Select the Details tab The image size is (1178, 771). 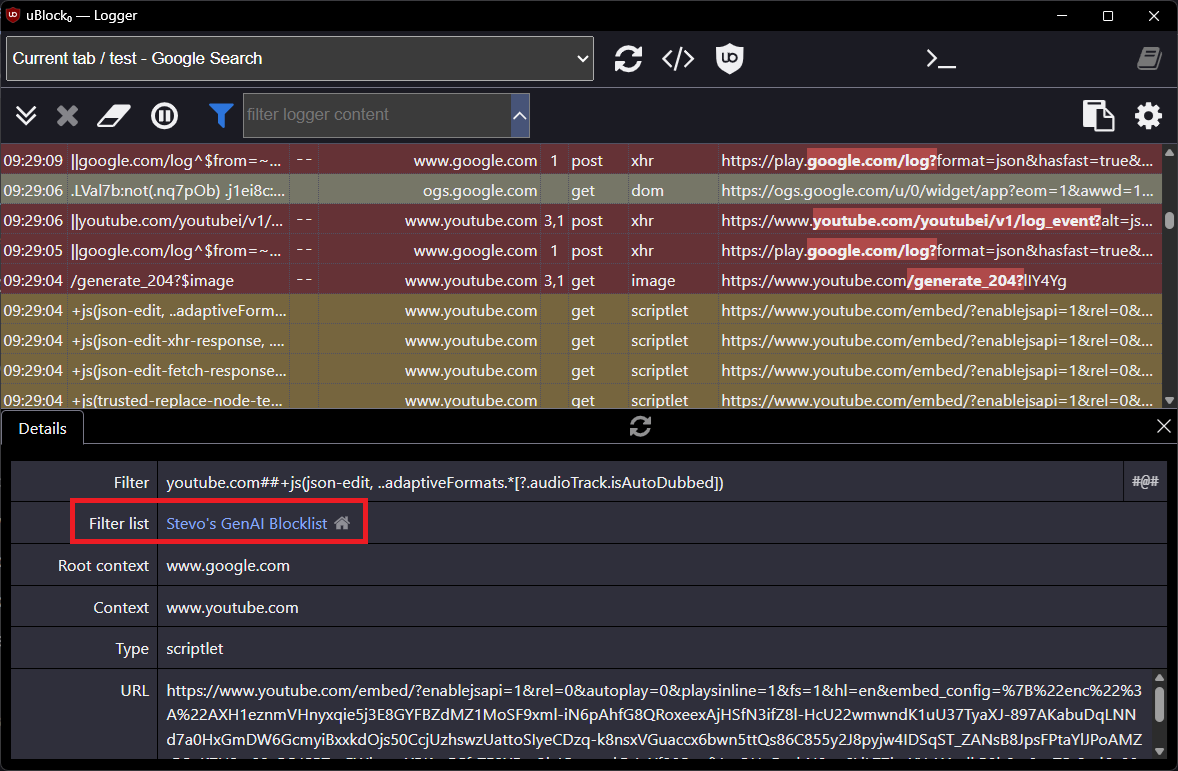(x=43, y=428)
